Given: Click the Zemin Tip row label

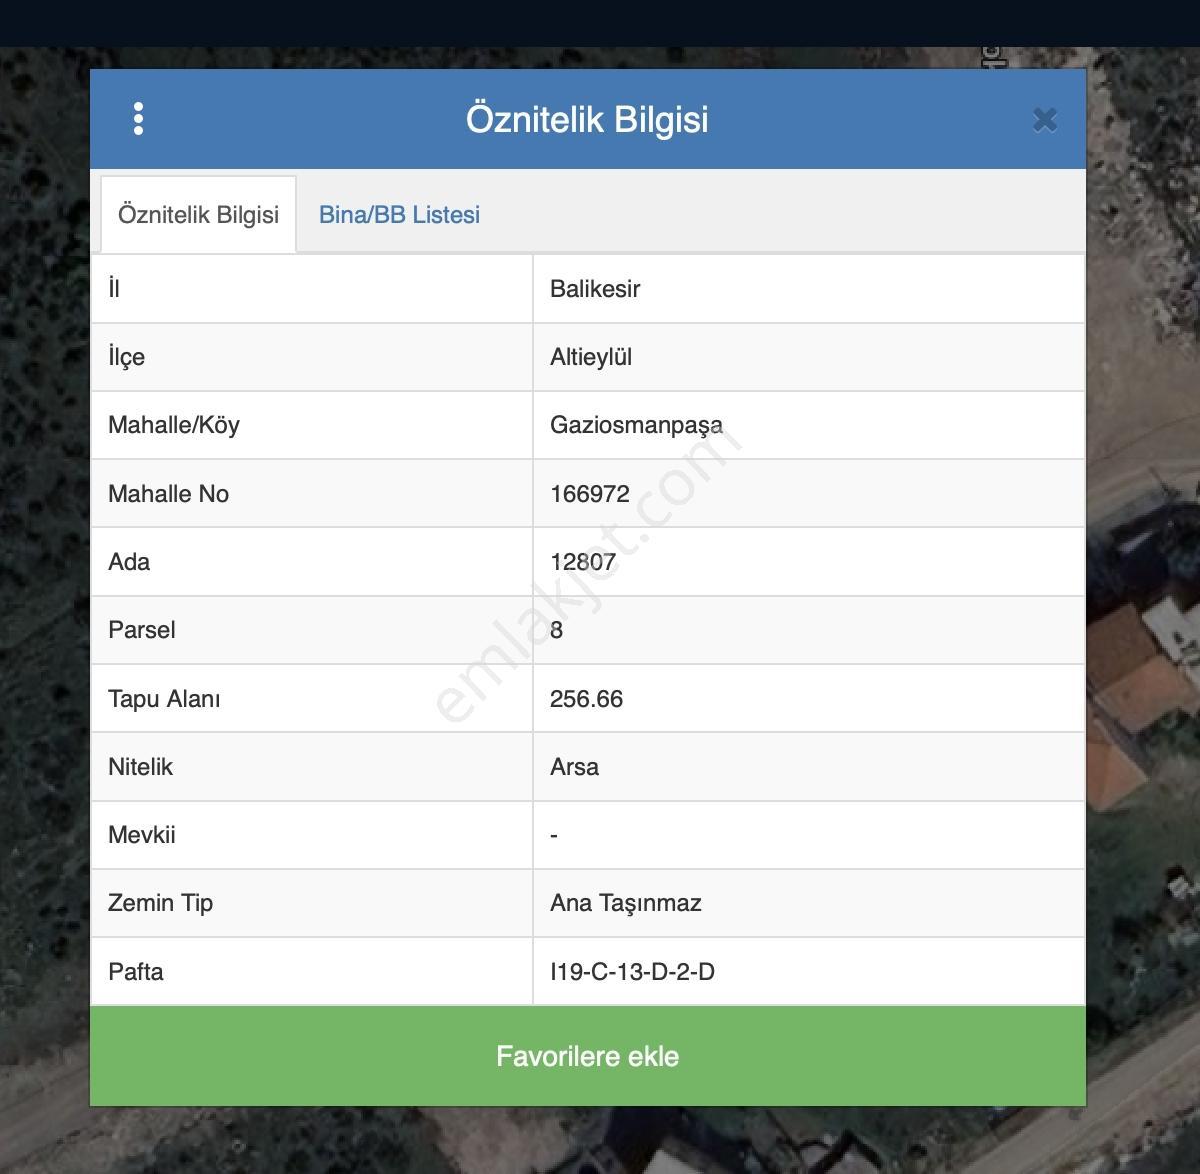Looking at the screenshot, I should click(160, 903).
